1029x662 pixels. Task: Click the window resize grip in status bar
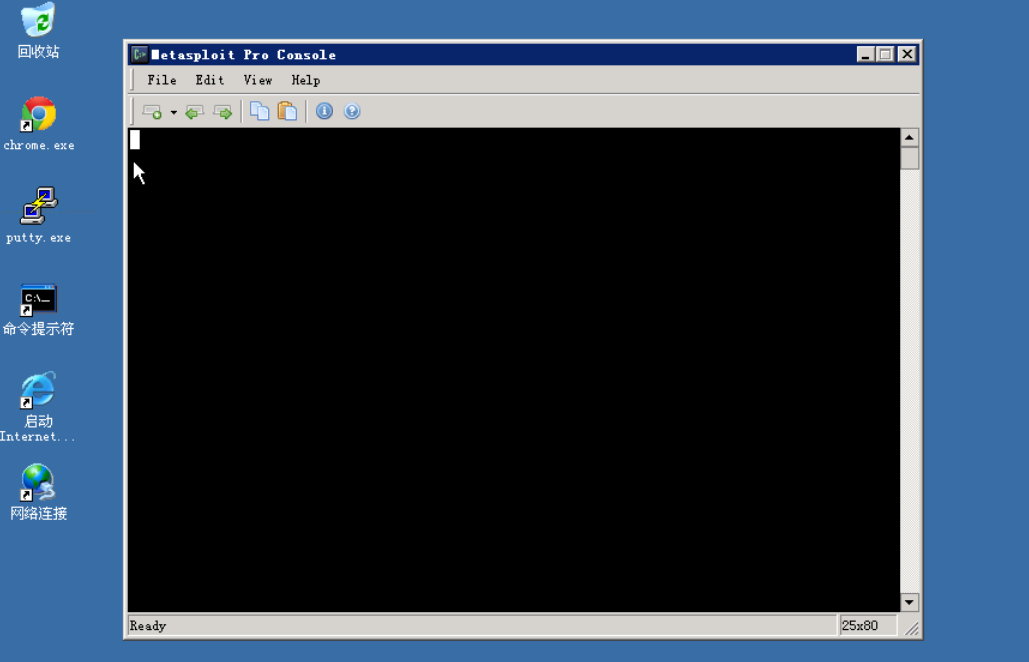coord(911,628)
